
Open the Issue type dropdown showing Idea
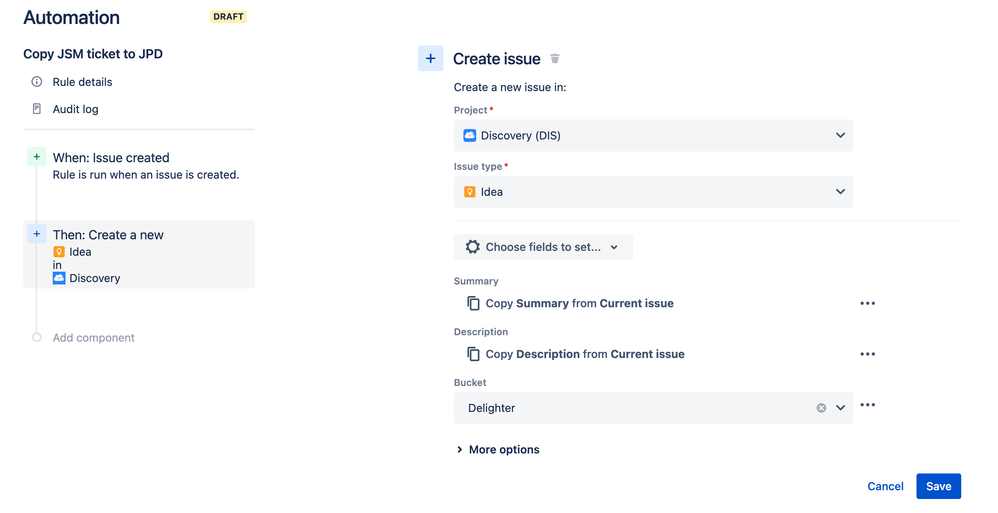(x=653, y=192)
